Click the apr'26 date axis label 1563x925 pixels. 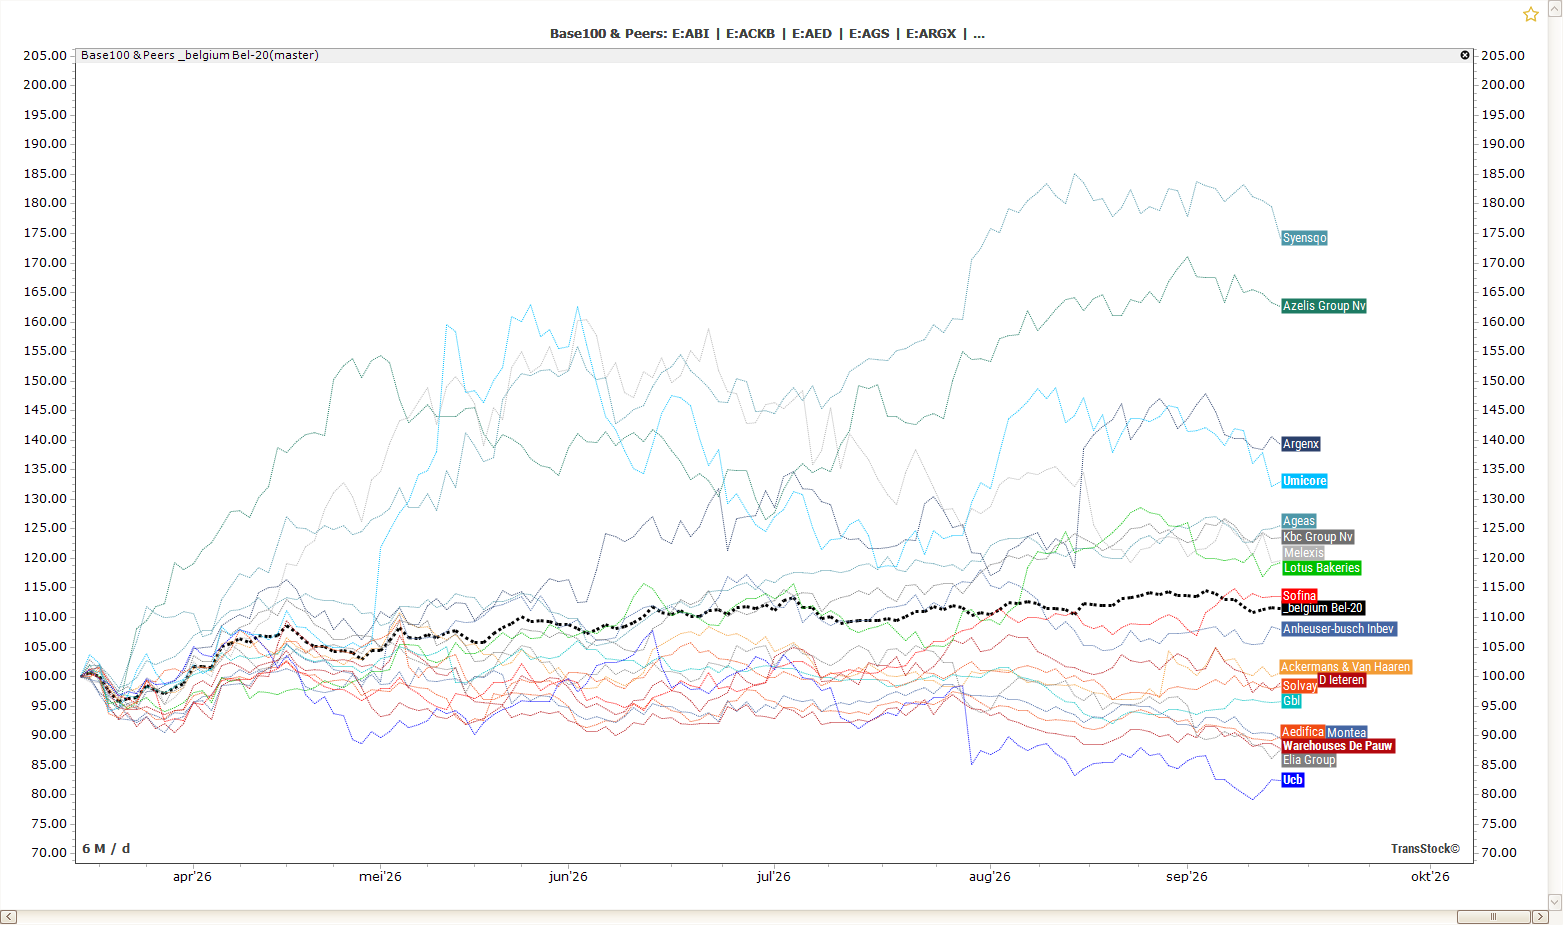point(192,877)
